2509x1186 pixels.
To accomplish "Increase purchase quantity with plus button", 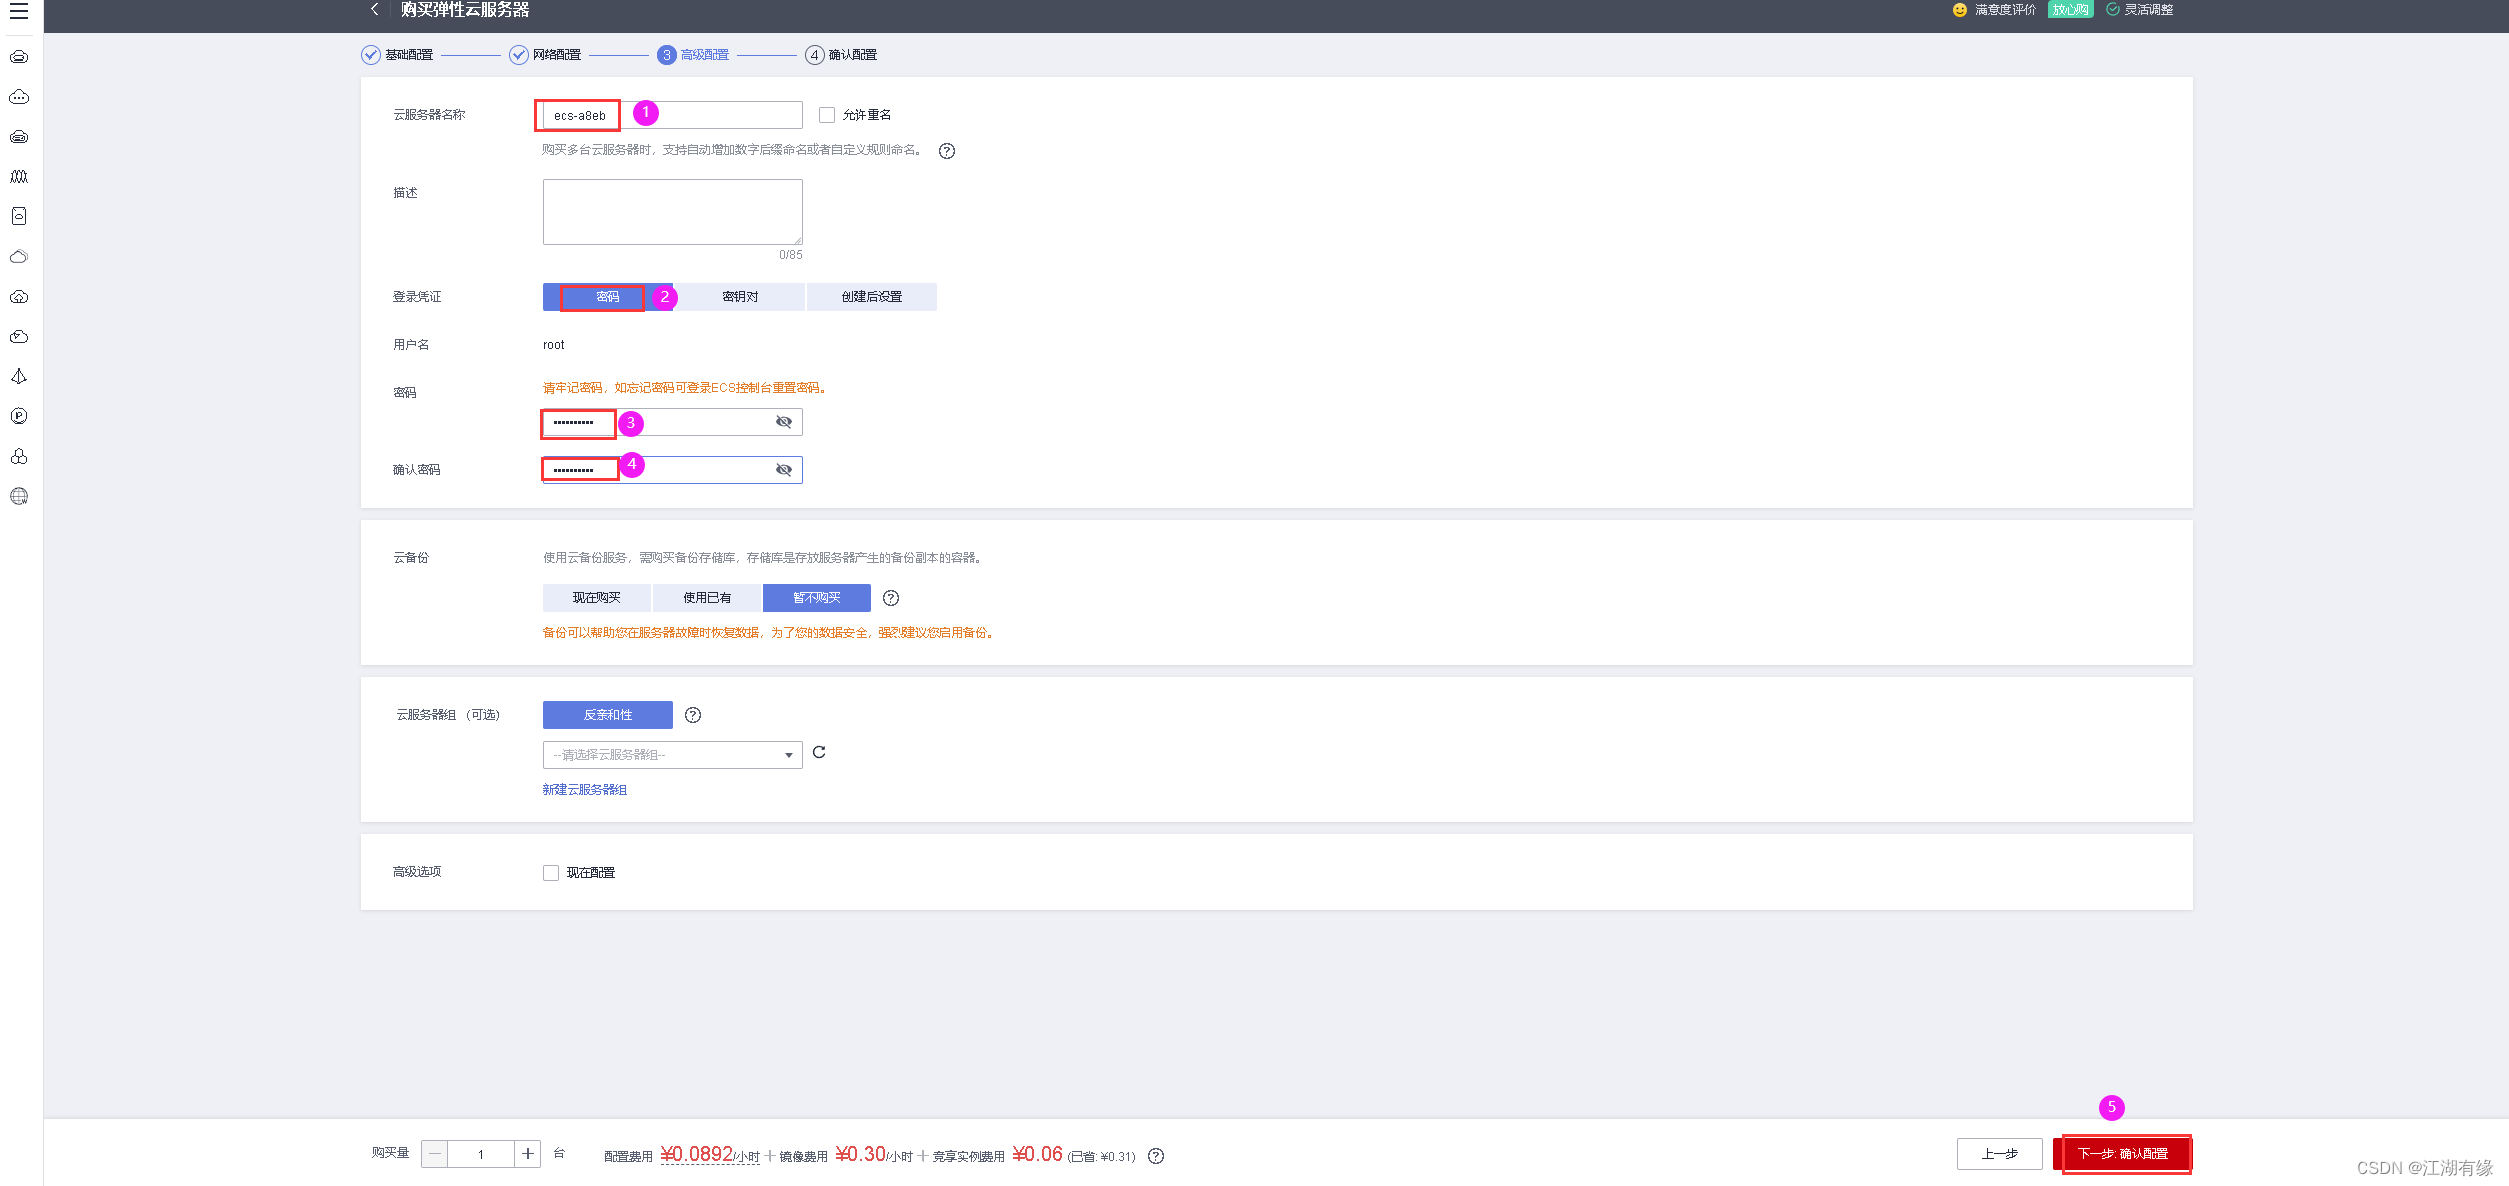I will tap(528, 1154).
